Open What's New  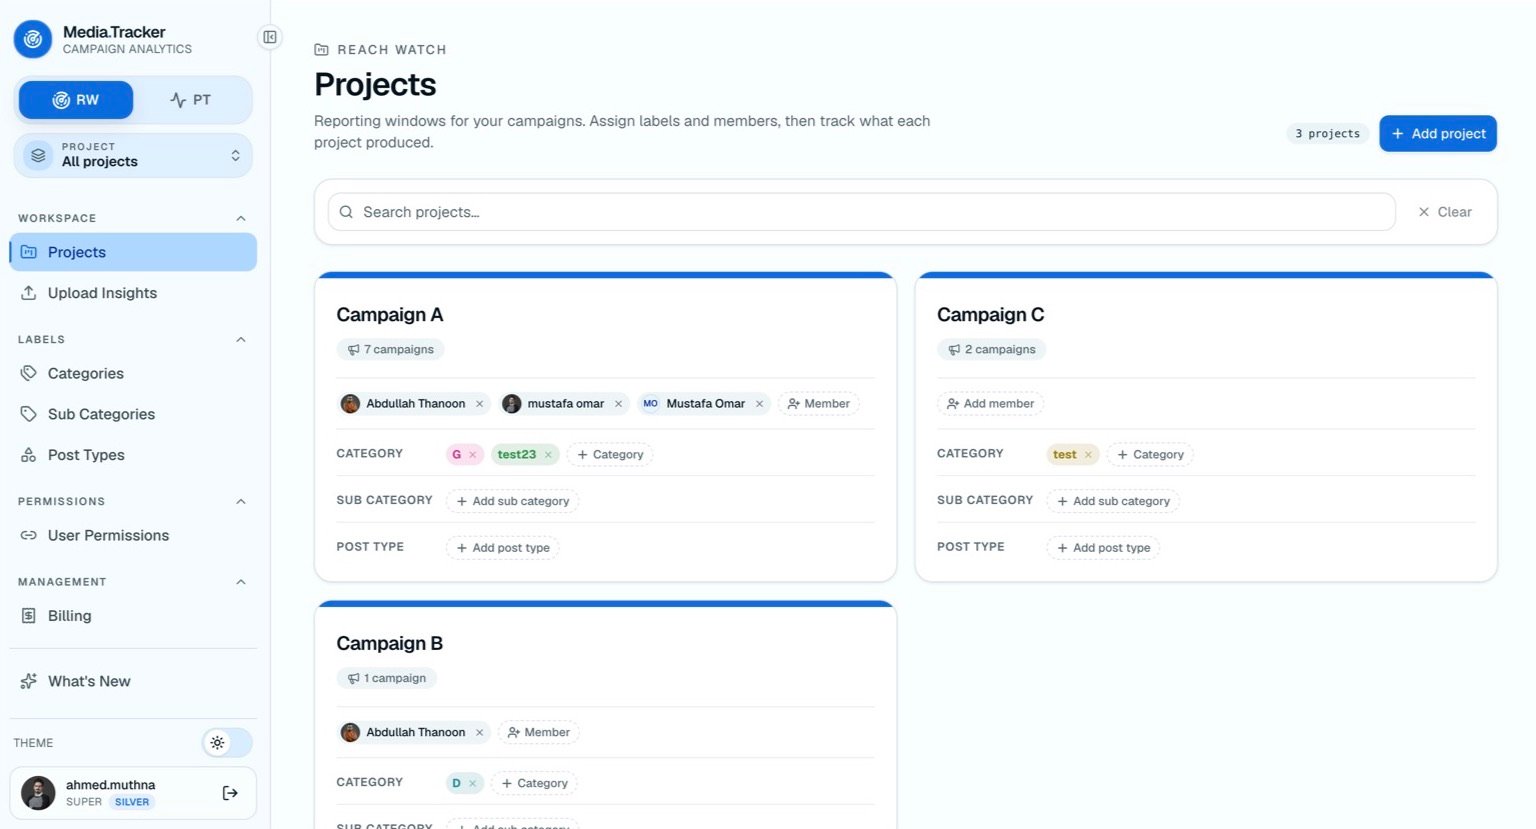coord(133,682)
